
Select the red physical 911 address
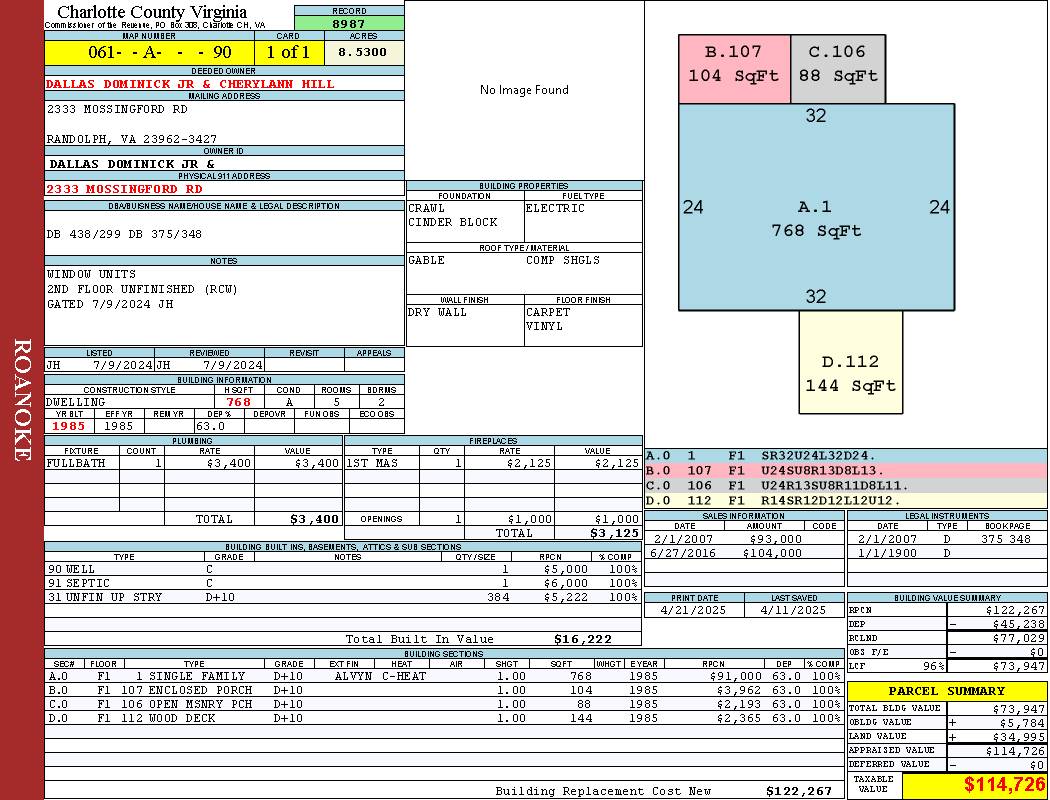pyautogui.click(x=124, y=189)
